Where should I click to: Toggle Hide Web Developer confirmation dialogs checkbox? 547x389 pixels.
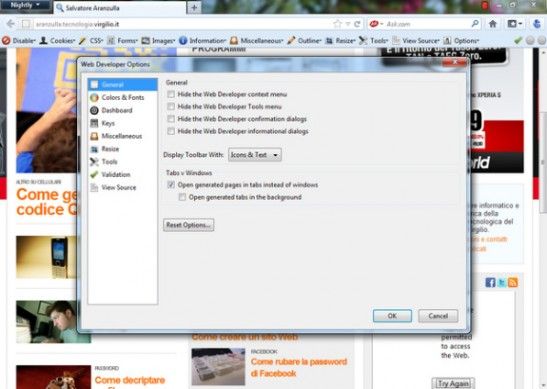171,119
